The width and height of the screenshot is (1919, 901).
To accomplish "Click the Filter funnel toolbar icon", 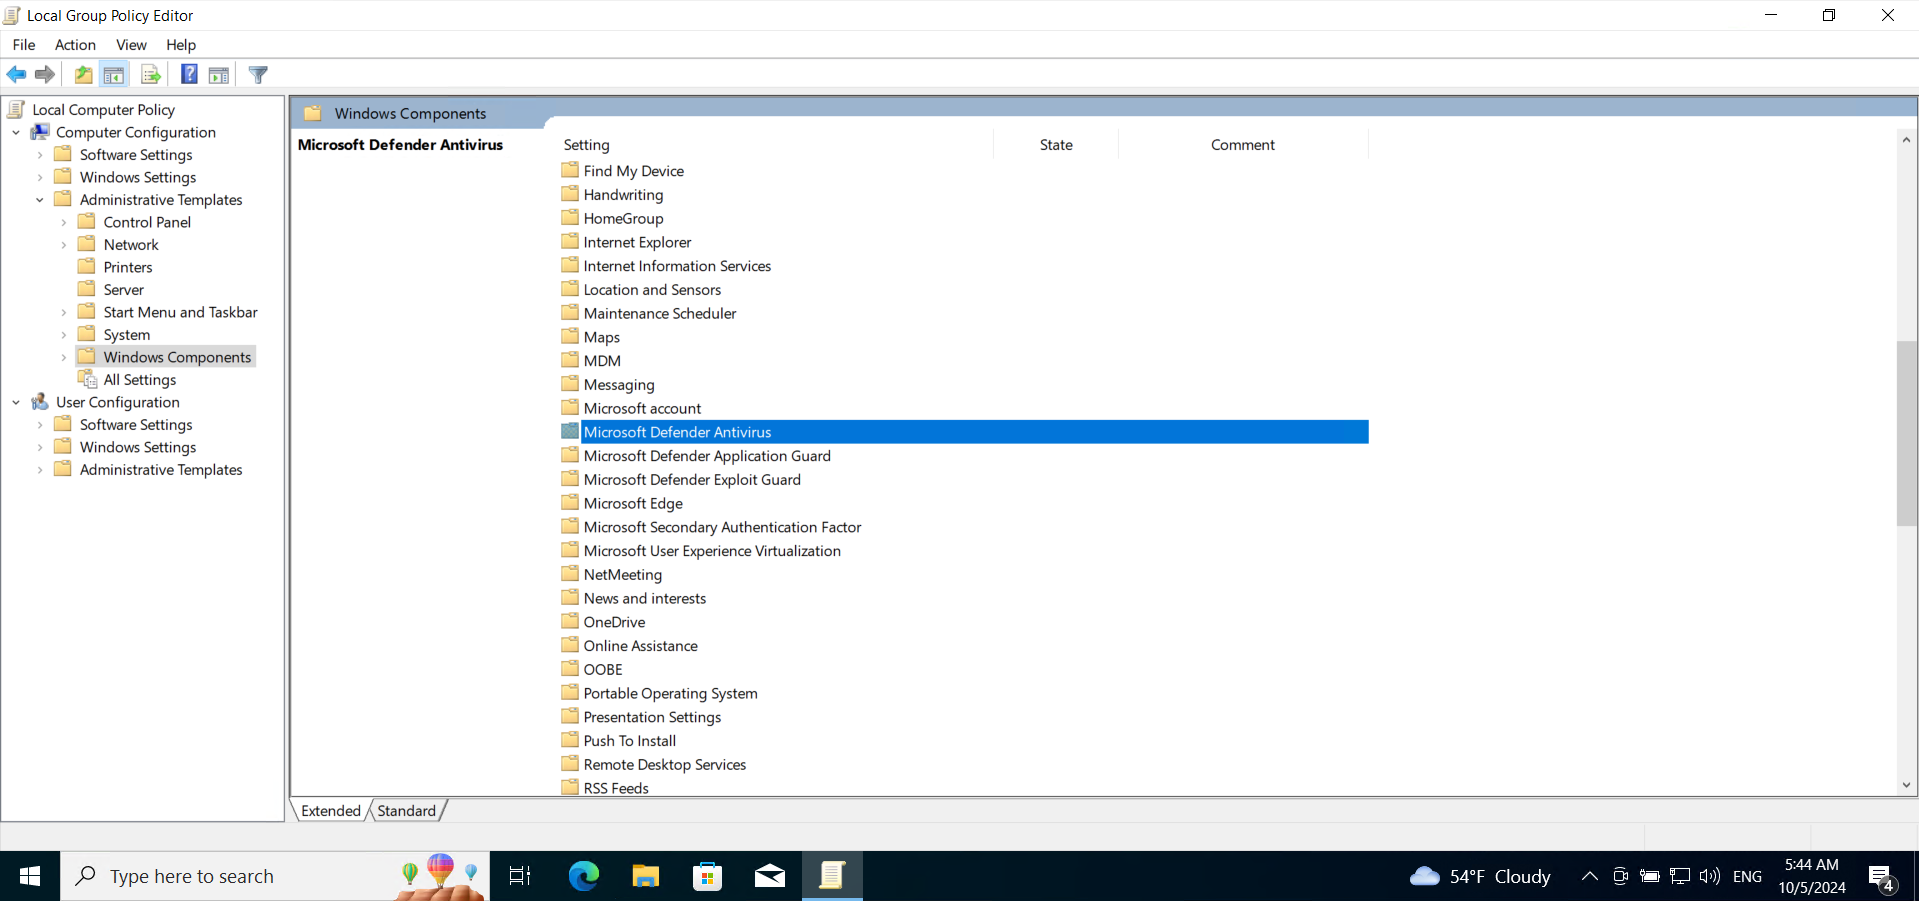I will tap(258, 75).
